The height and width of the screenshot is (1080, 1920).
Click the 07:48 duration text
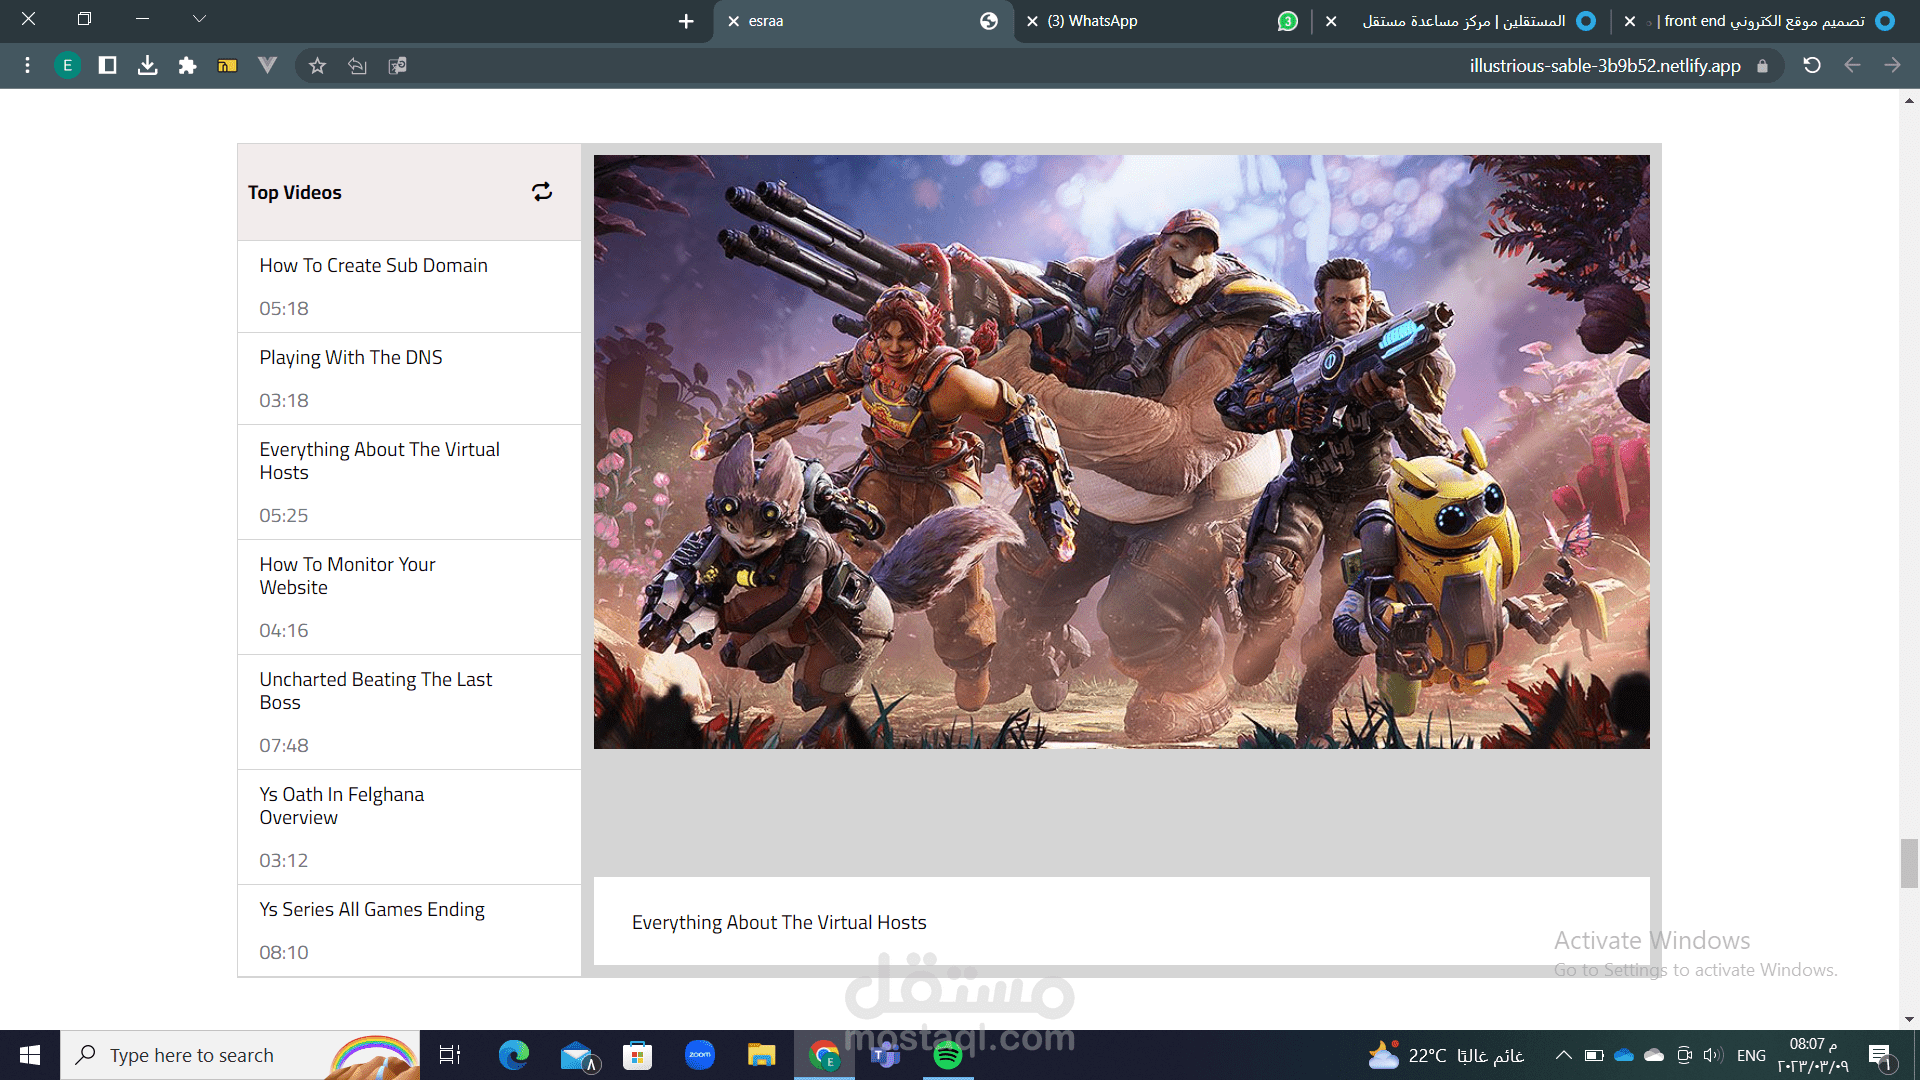click(284, 745)
